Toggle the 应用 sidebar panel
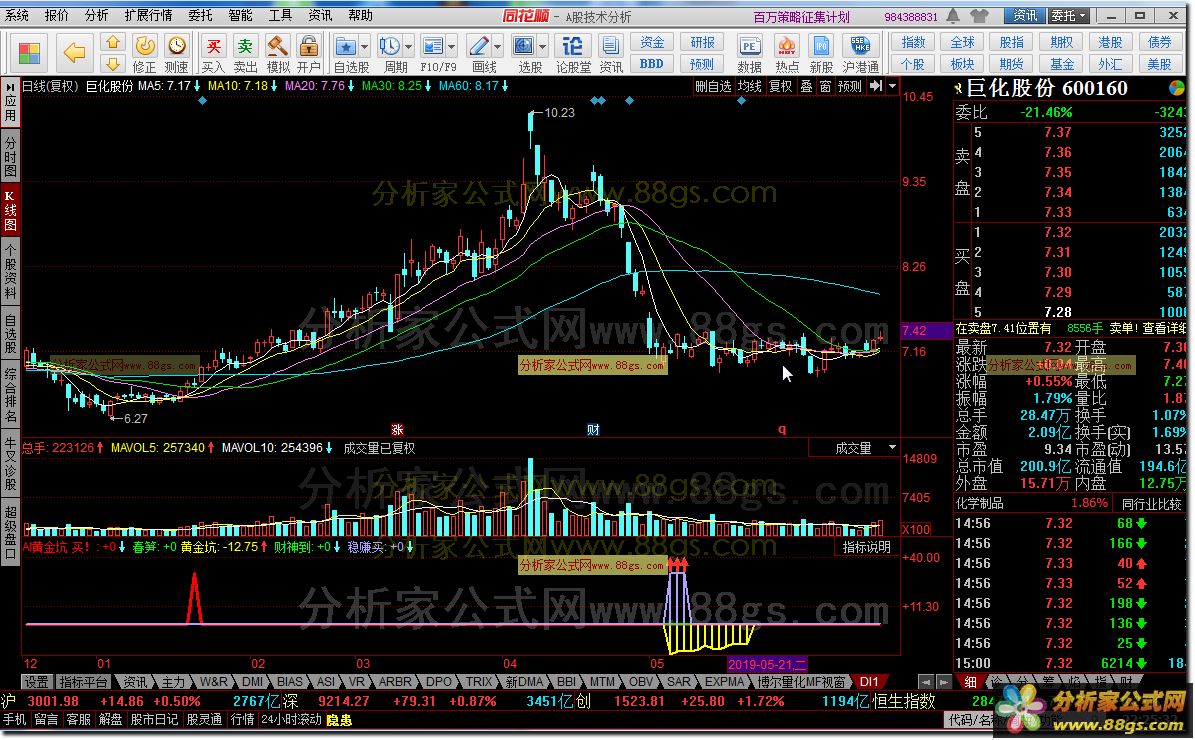Image resolution: width=1195 pixels, height=740 pixels. [x=11, y=101]
